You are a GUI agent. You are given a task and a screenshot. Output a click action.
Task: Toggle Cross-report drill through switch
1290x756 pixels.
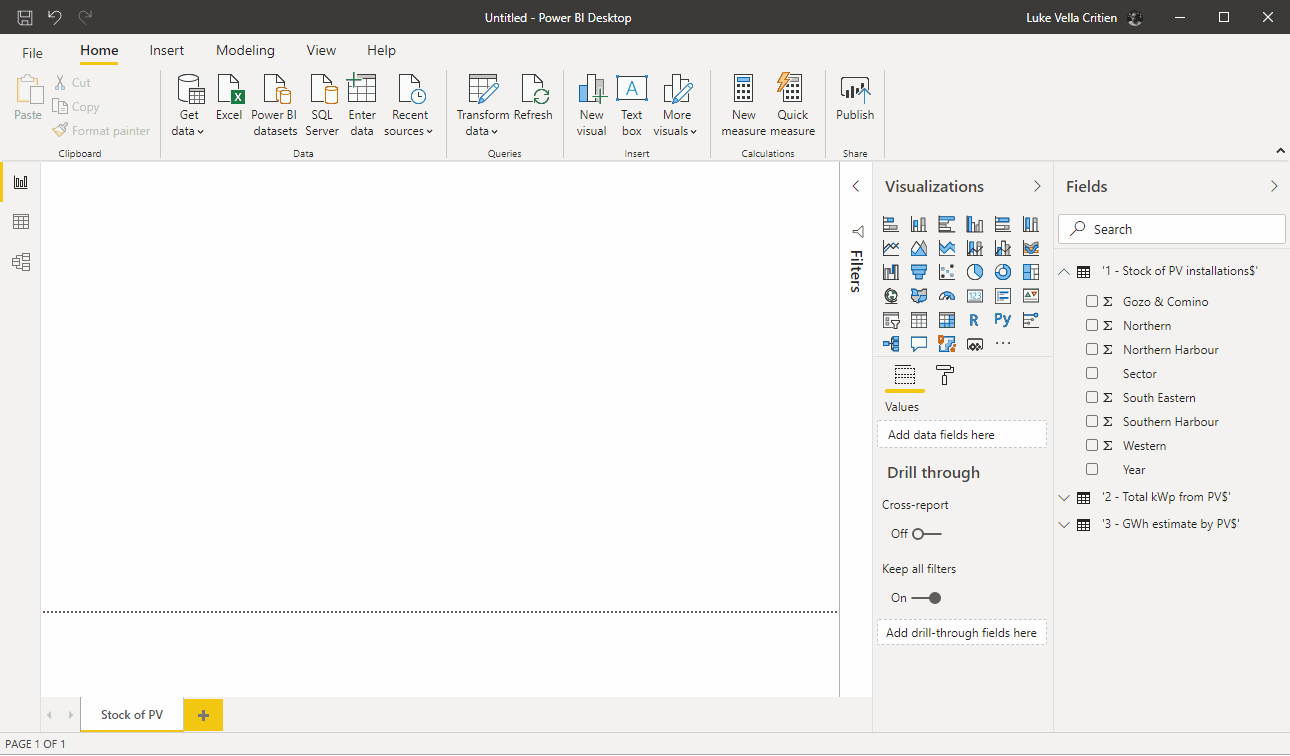click(926, 534)
